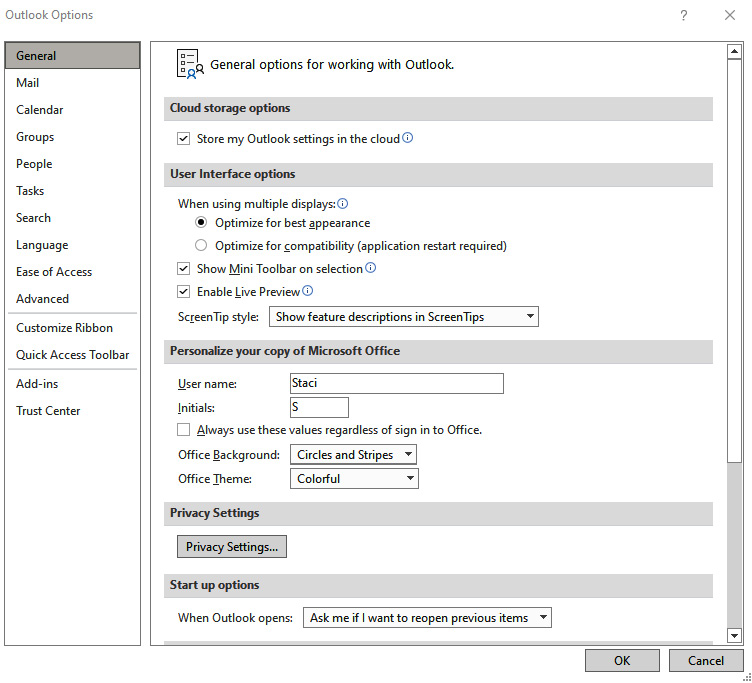Click the vertical scrollbar thumb

point(734,261)
